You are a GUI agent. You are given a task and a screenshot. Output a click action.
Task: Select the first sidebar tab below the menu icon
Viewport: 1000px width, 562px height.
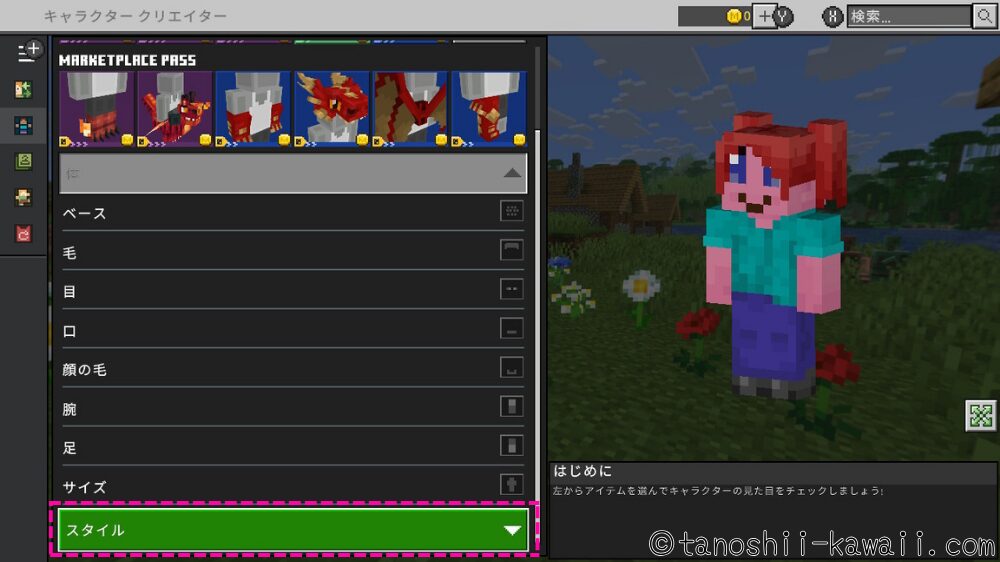(23, 90)
